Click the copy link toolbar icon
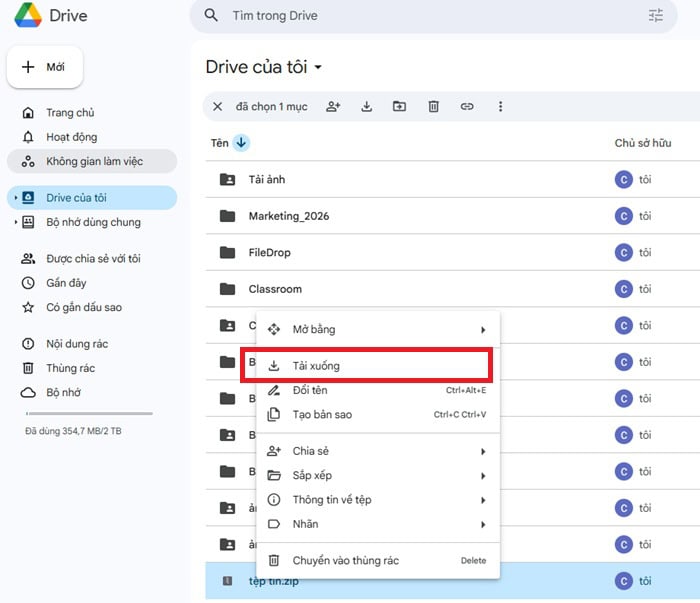This screenshot has height=603, width=700. 467,107
